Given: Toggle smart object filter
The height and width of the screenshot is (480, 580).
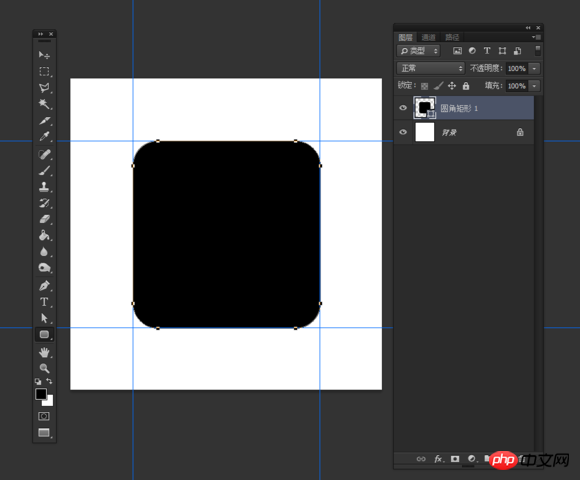Looking at the screenshot, I should pyautogui.click(x=517, y=51).
